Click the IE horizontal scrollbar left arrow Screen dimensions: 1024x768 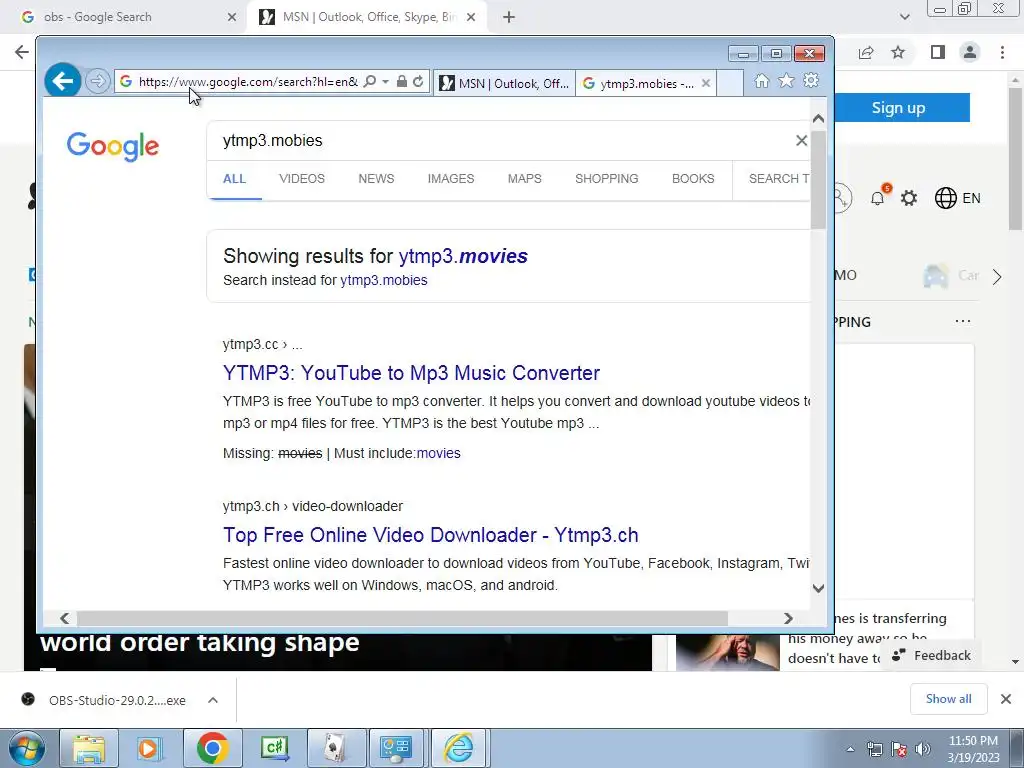64,618
